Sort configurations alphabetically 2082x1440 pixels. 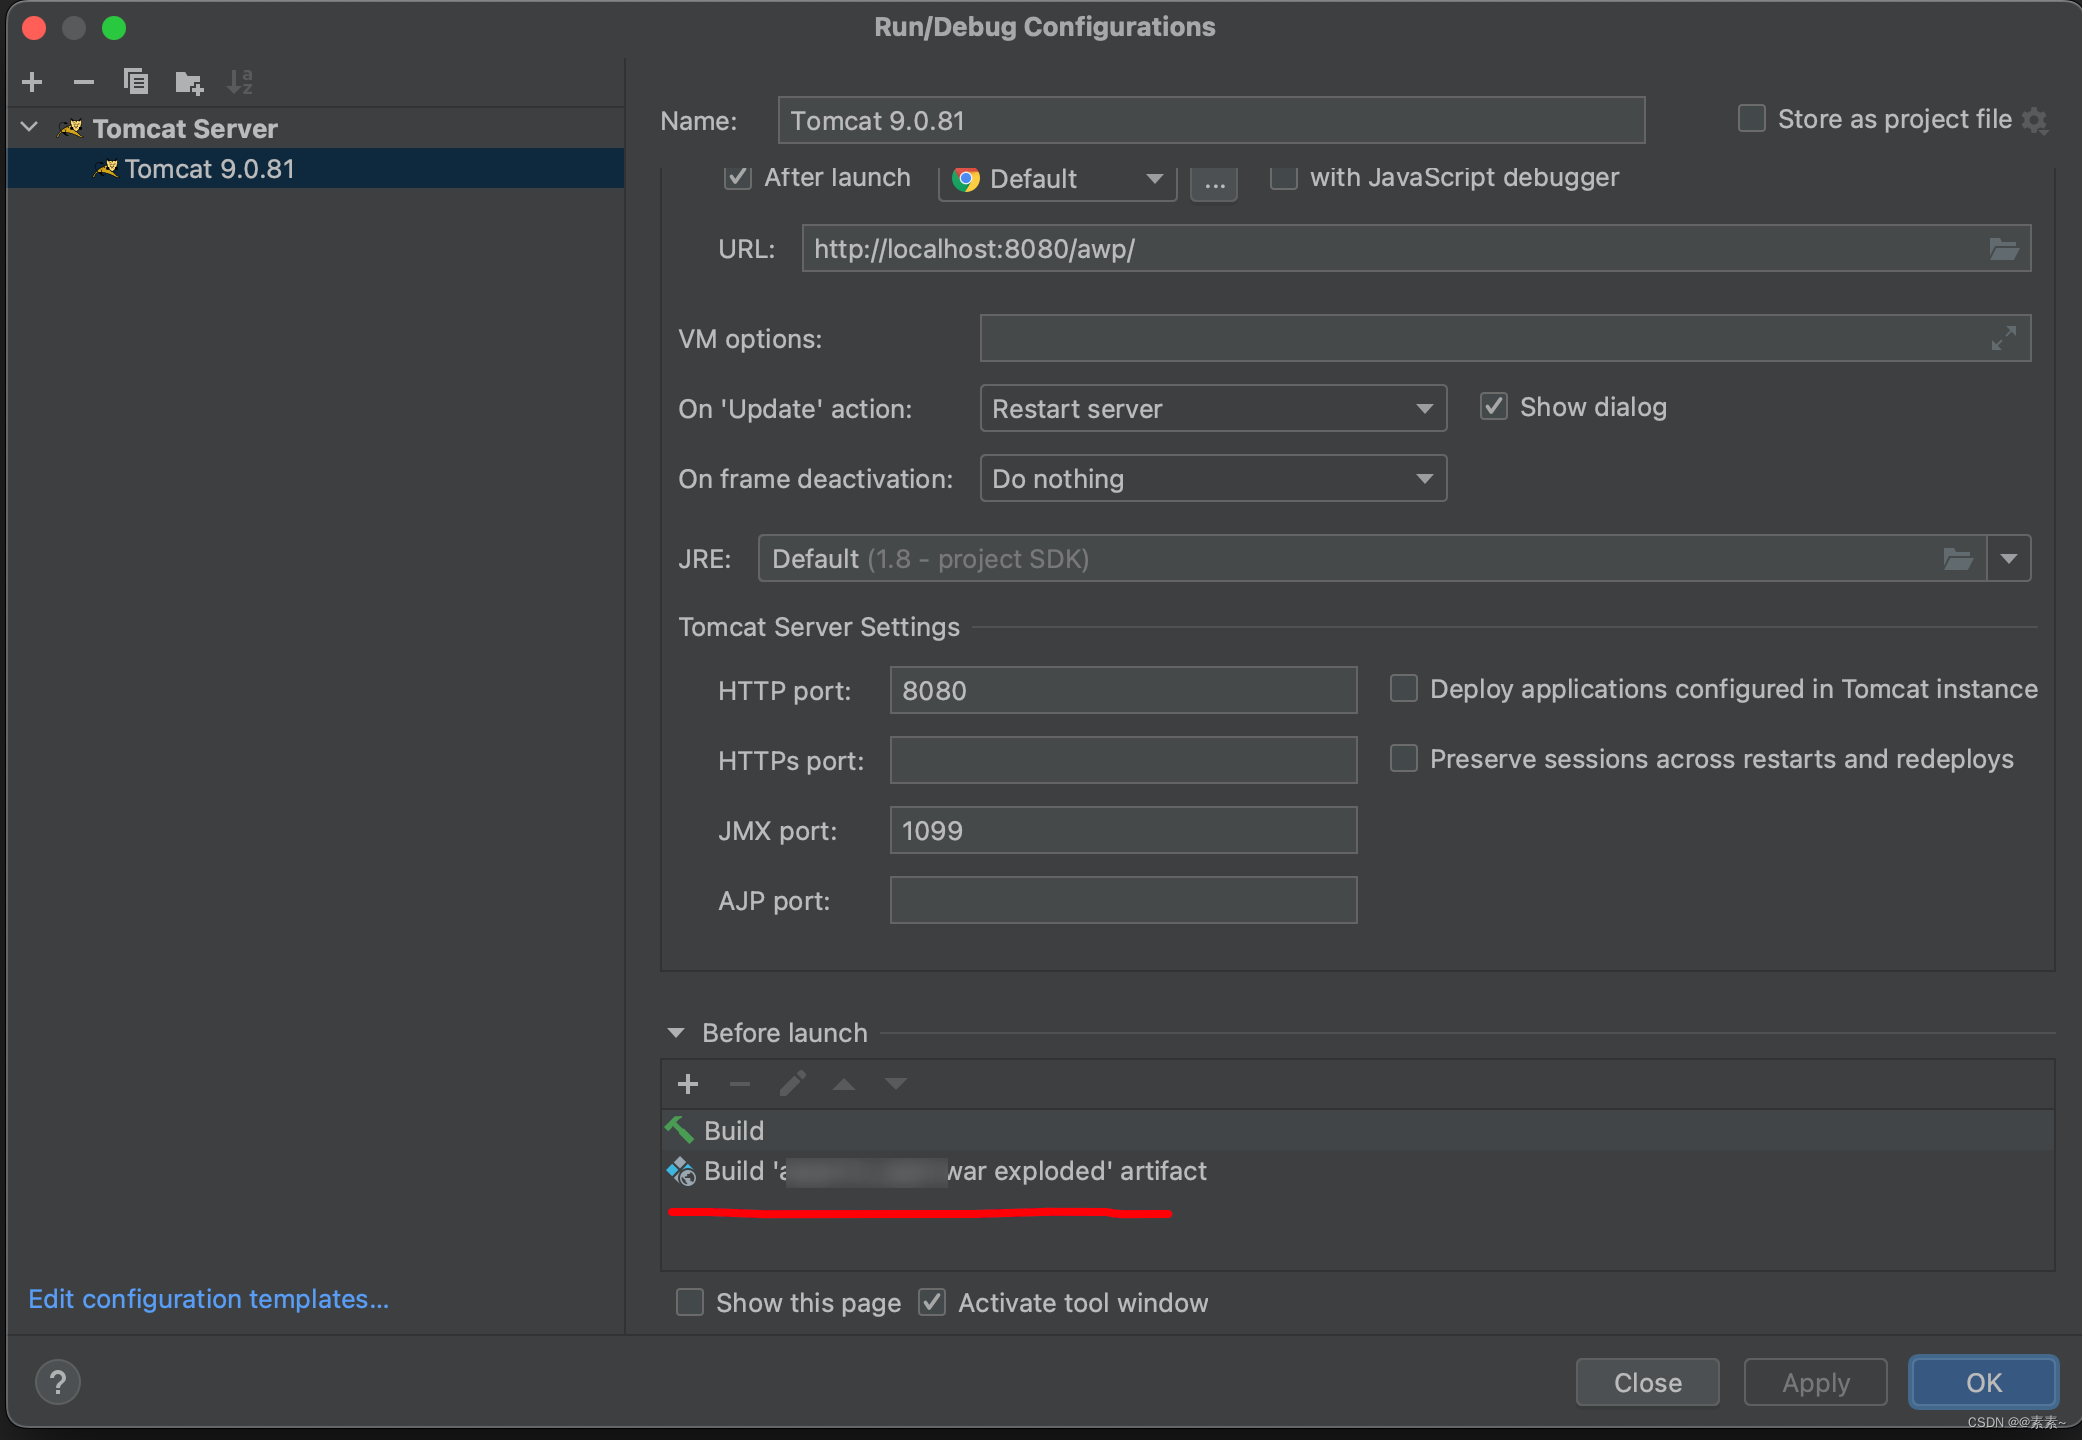tap(240, 82)
